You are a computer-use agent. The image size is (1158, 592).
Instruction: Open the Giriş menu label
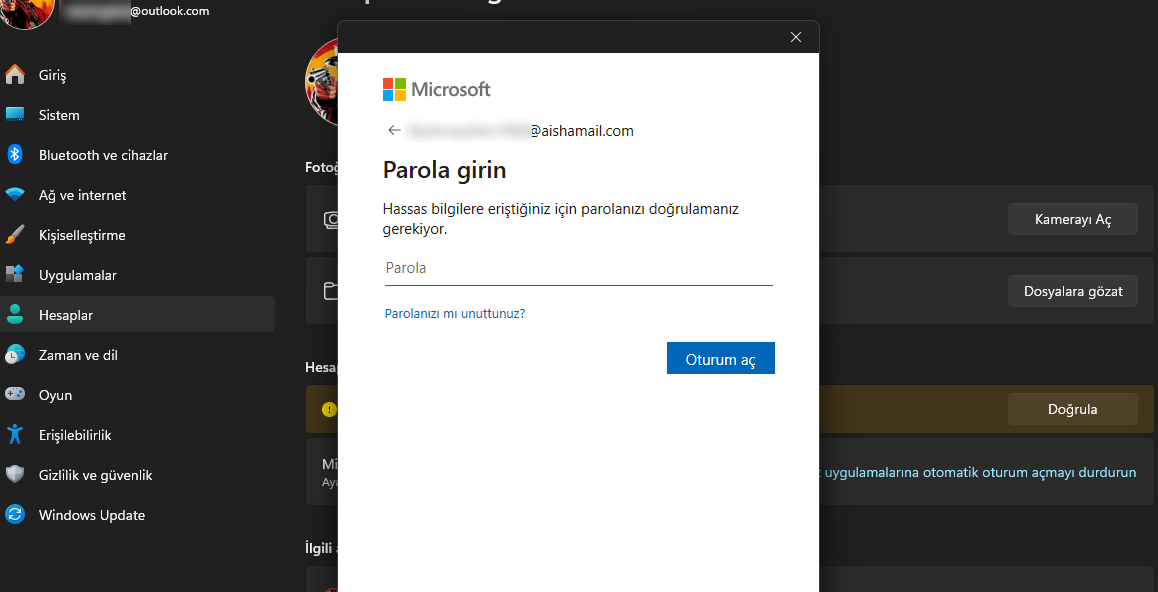click(x=53, y=75)
